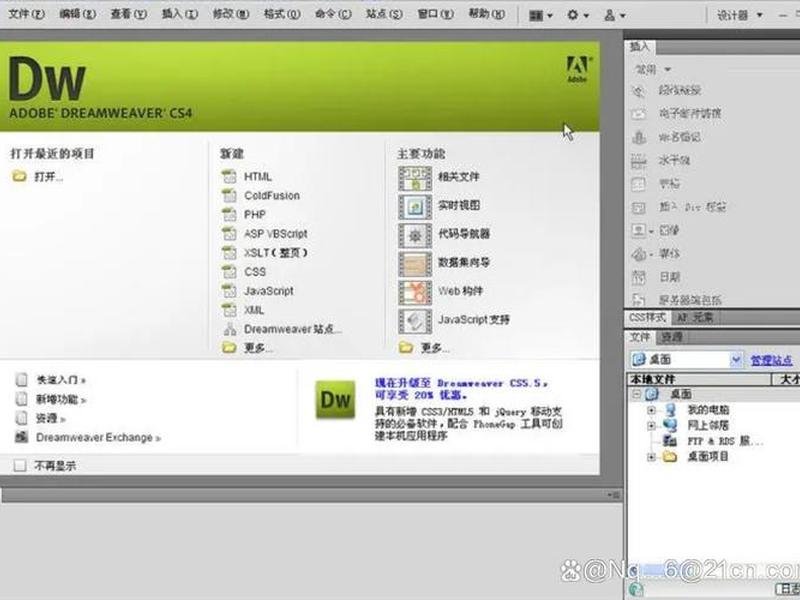800x600 pixels.
Task: Open the 文件 menu
Action: 27,14
